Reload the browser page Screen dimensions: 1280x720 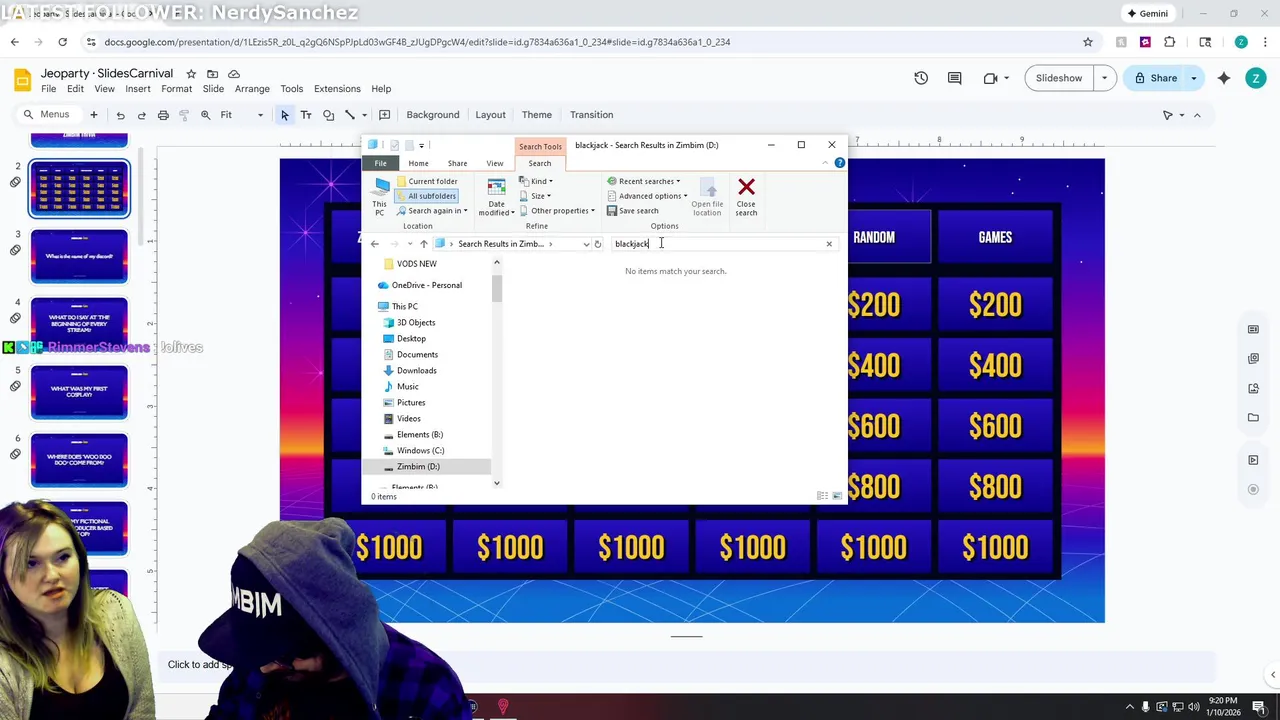pos(62,42)
